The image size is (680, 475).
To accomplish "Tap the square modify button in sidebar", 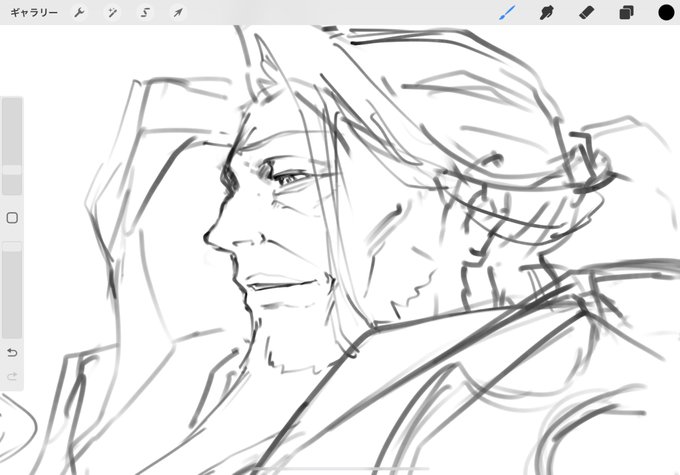I will coord(12,218).
